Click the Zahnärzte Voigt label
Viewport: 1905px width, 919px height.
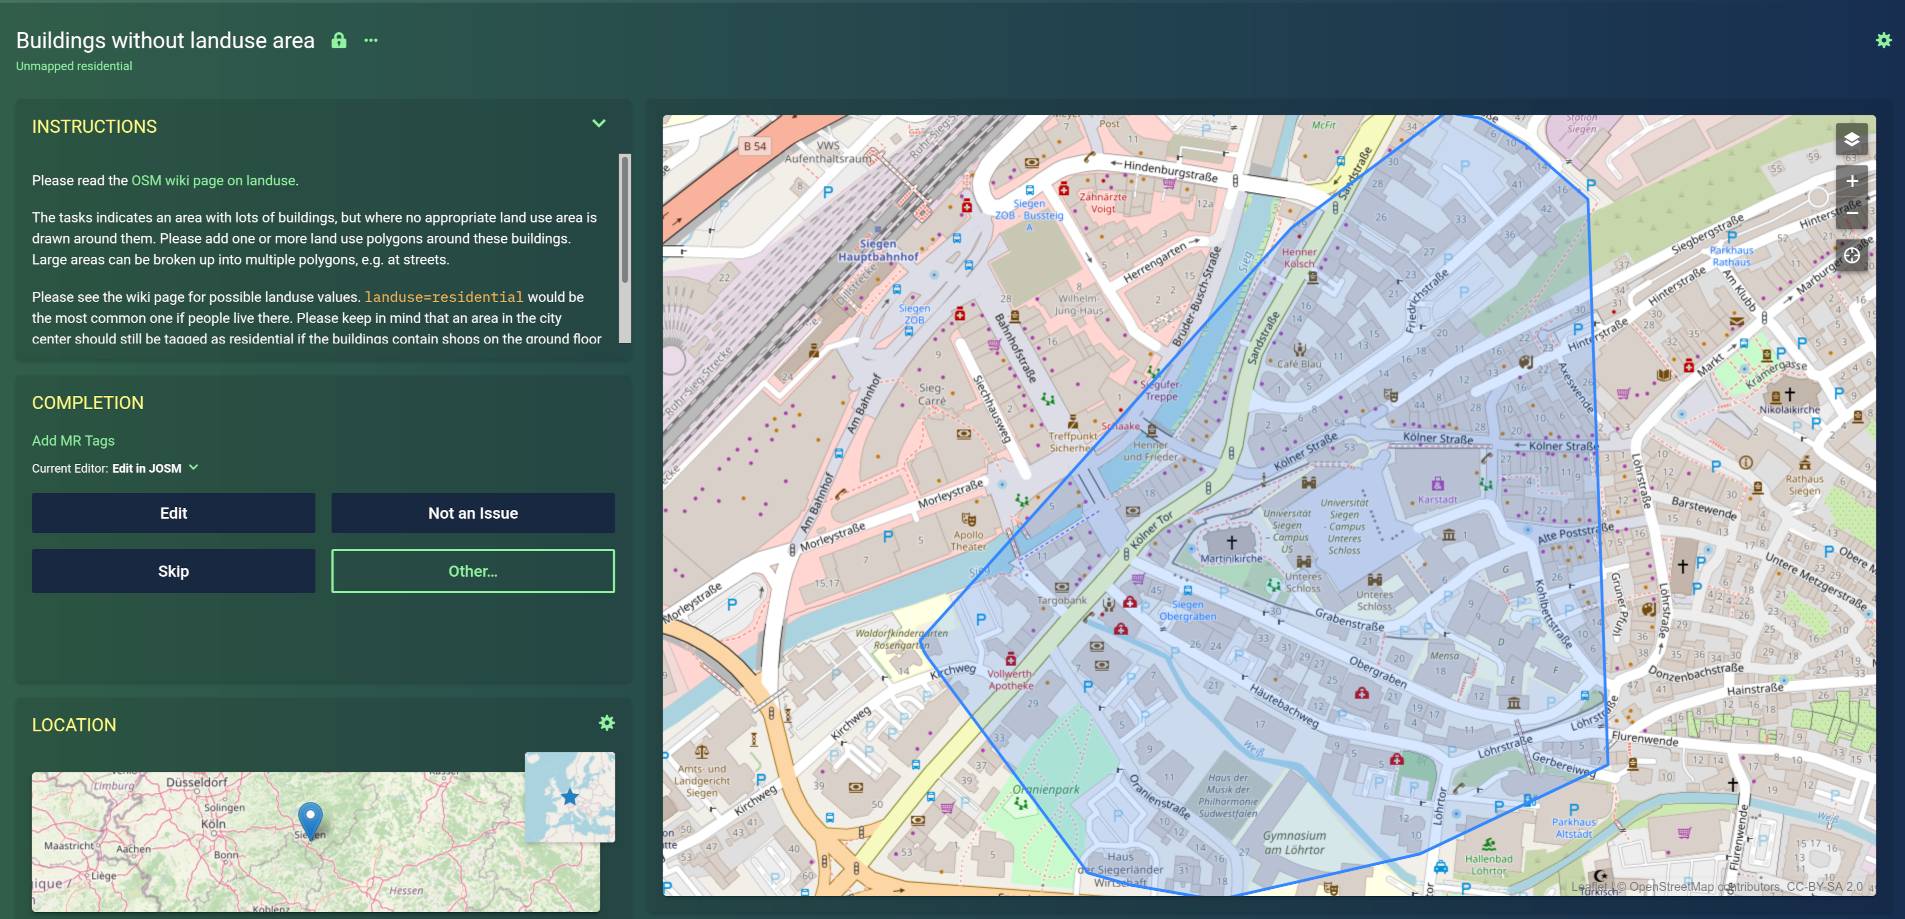click(x=1103, y=203)
